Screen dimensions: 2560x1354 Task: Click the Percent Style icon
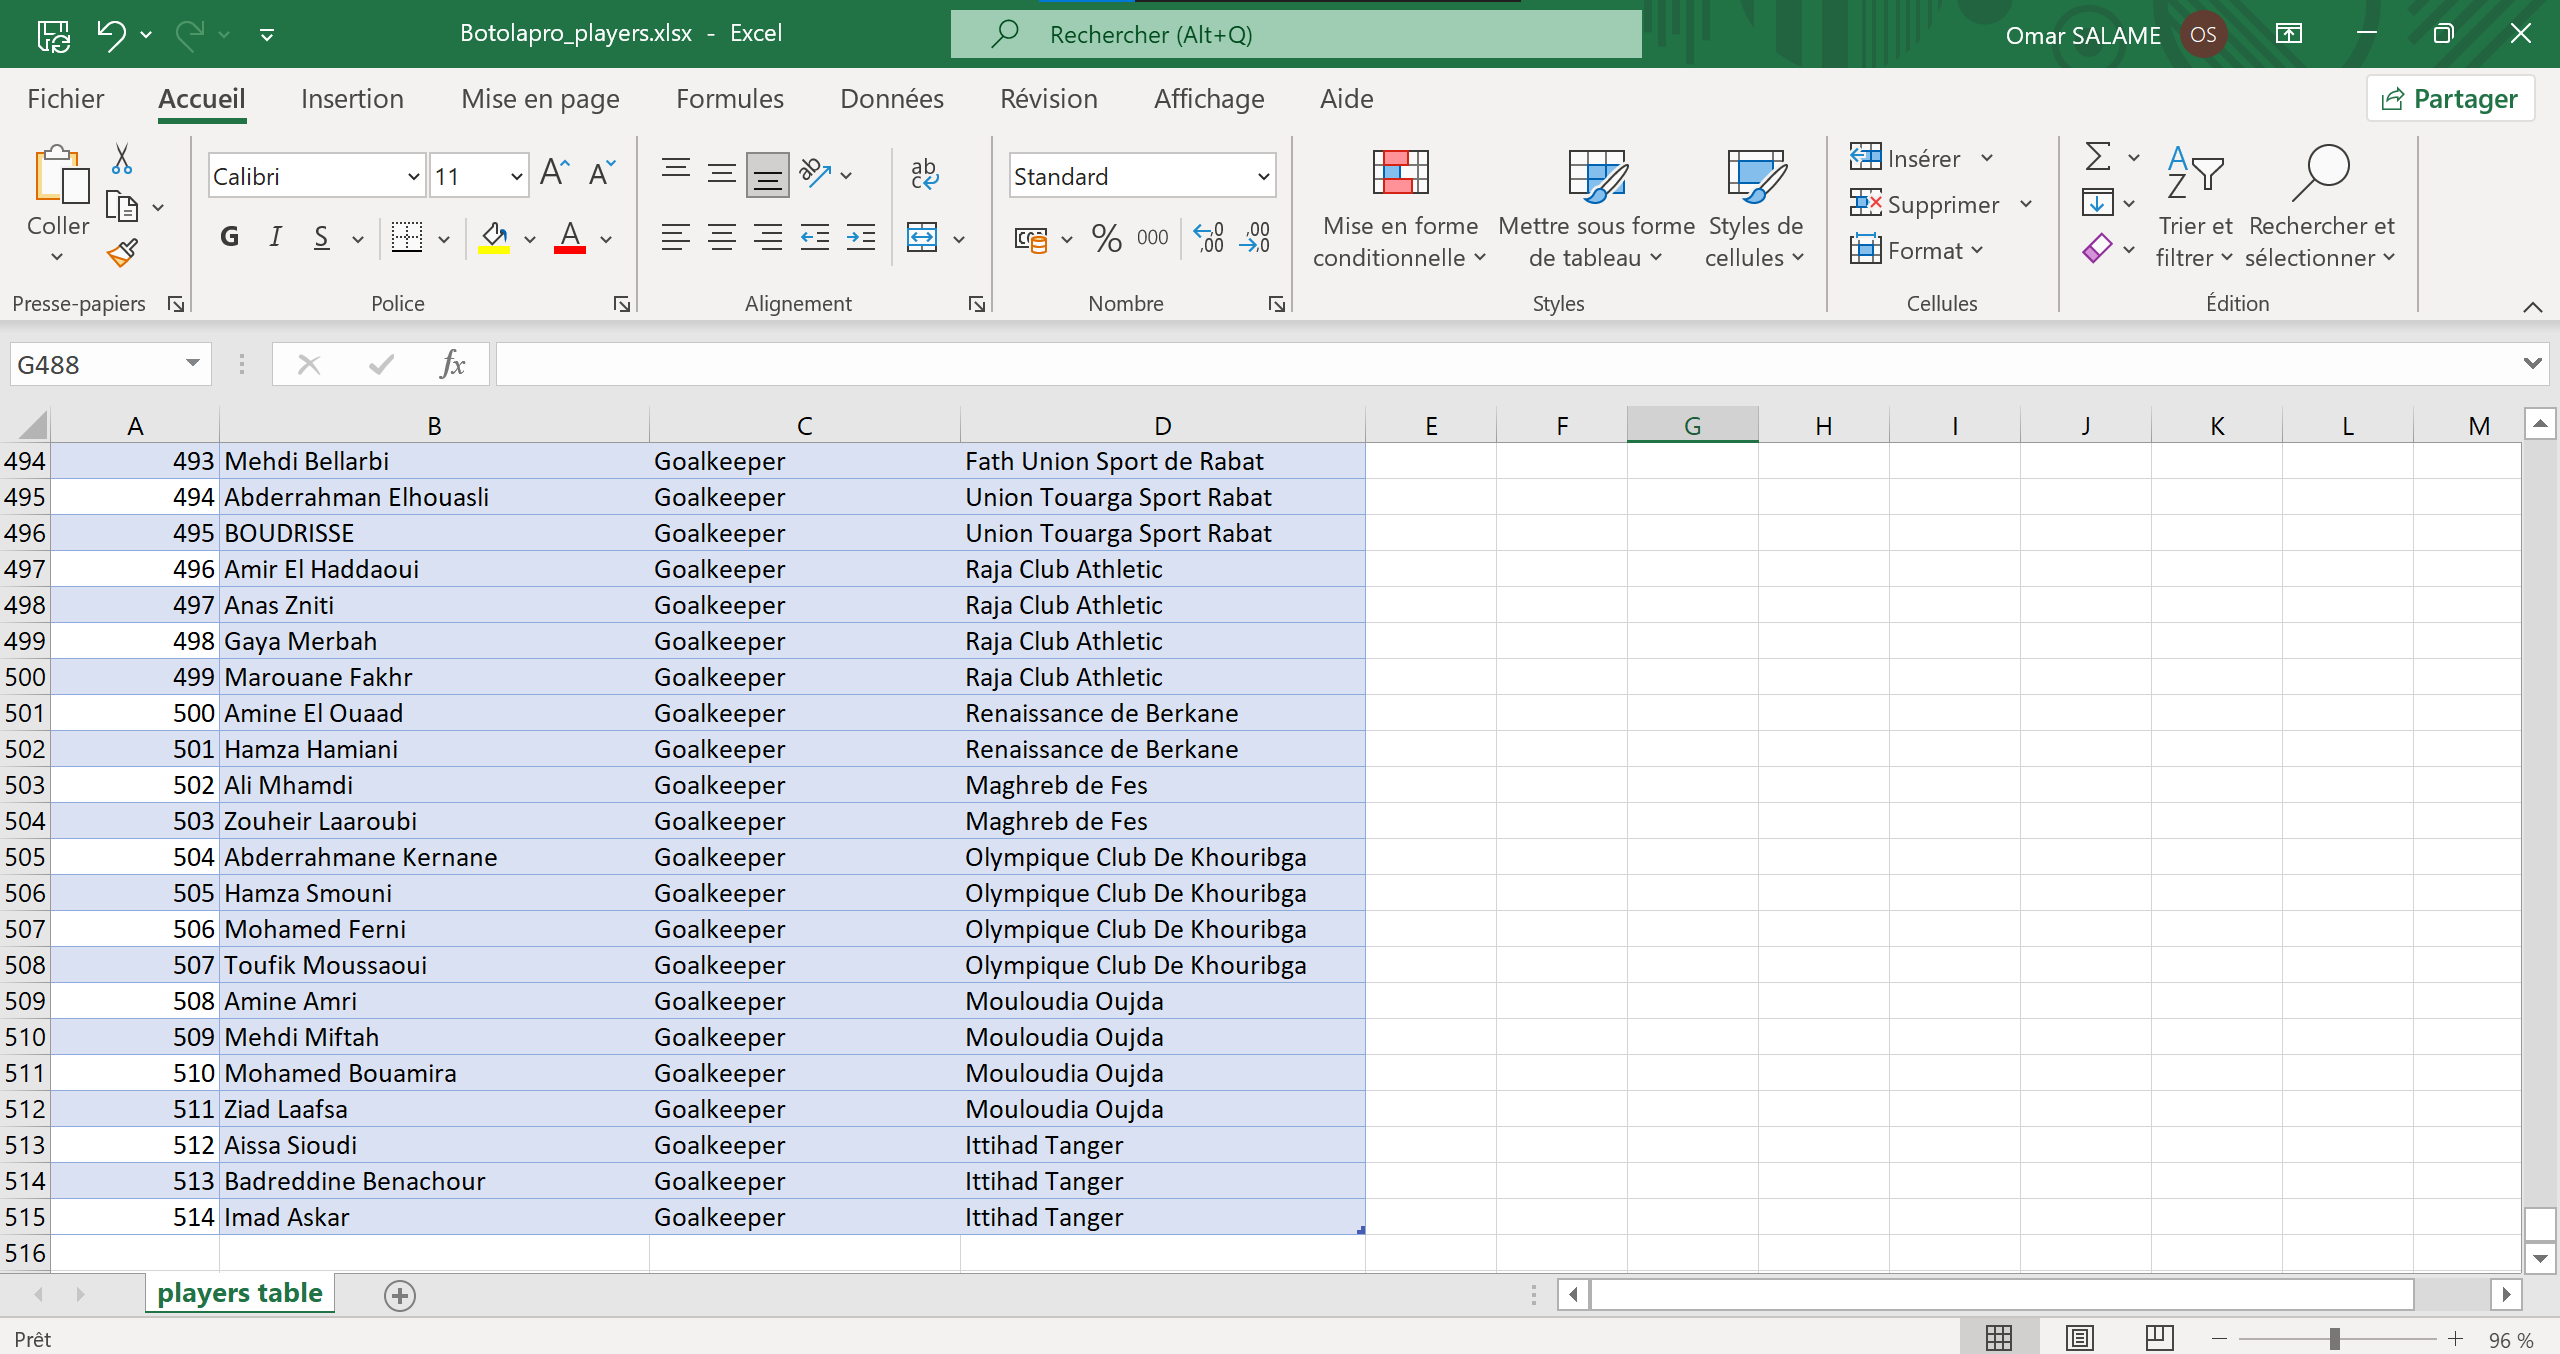tap(1106, 238)
